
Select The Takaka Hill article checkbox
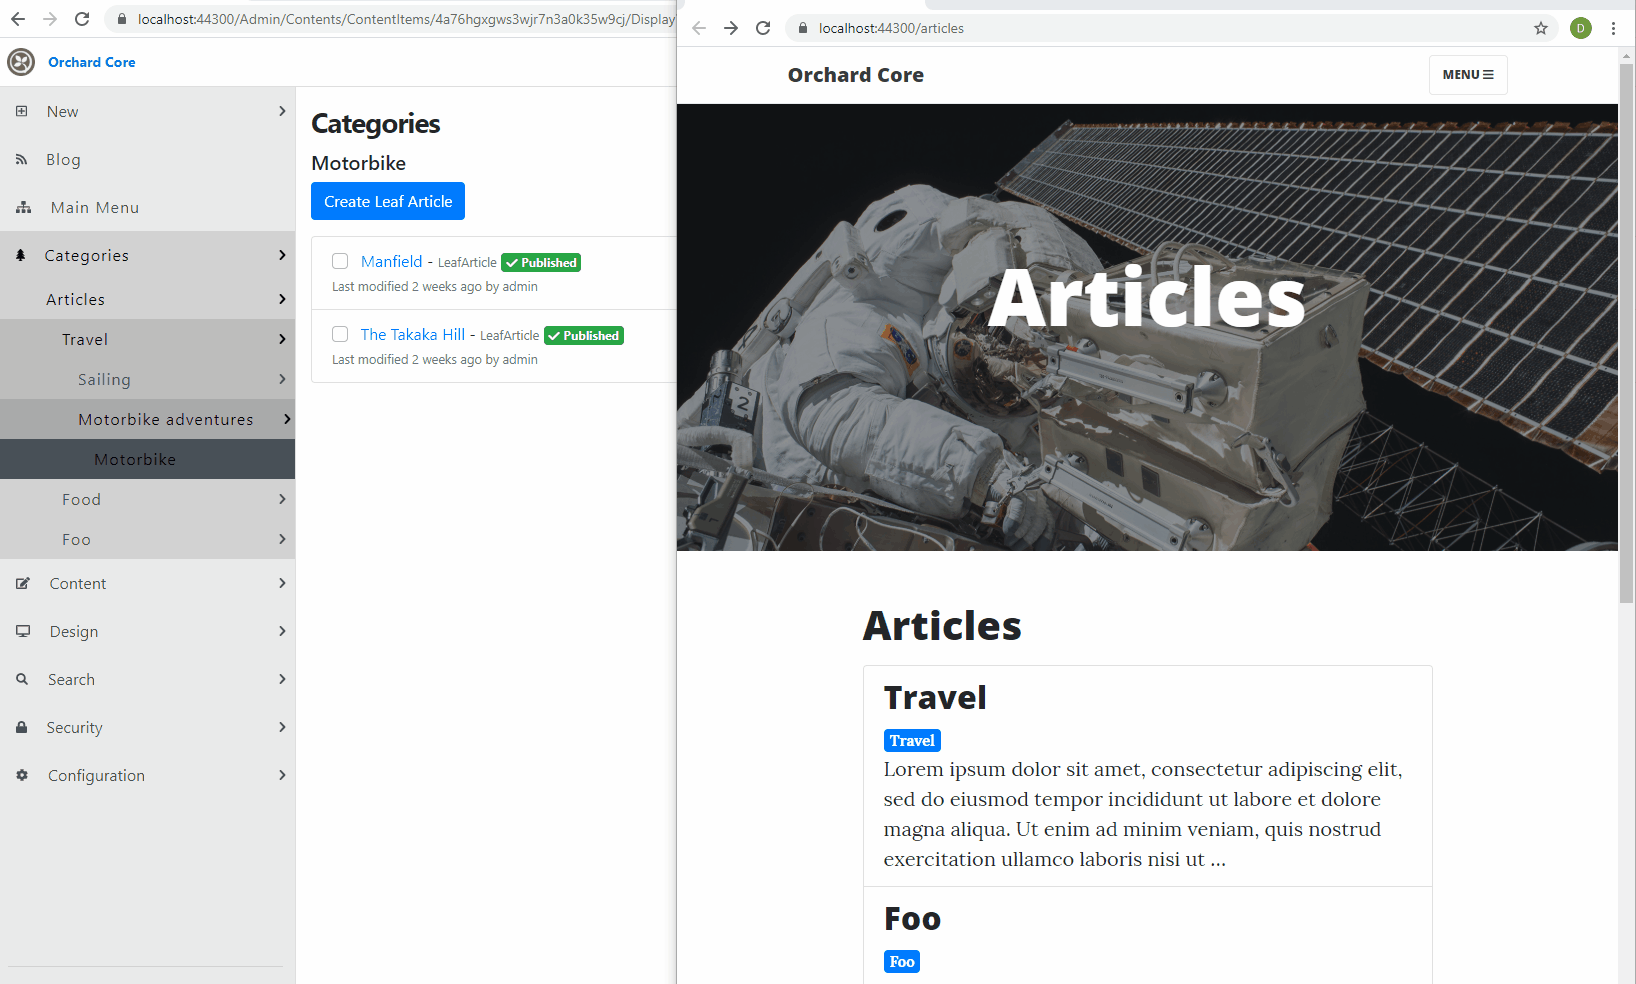tap(340, 334)
